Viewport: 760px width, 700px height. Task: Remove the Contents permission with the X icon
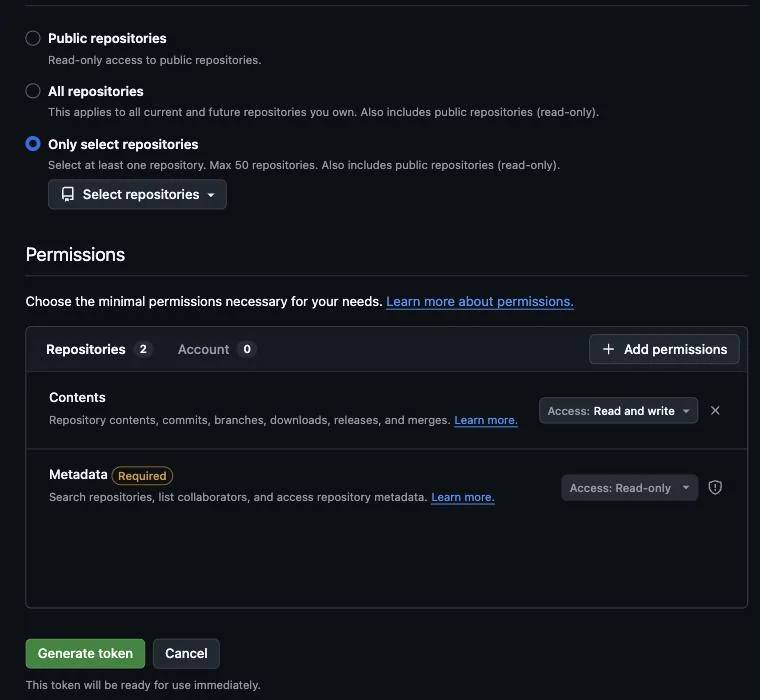(715, 411)
